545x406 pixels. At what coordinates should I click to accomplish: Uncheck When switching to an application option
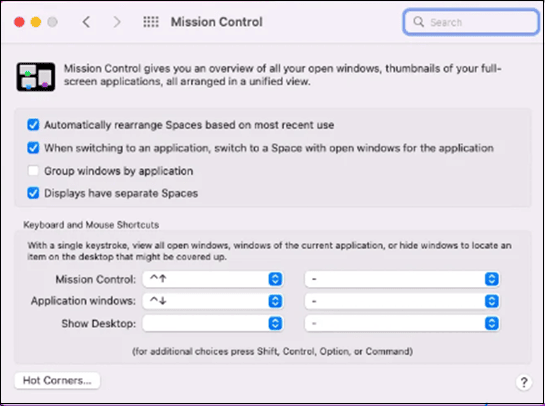point(33,148)
